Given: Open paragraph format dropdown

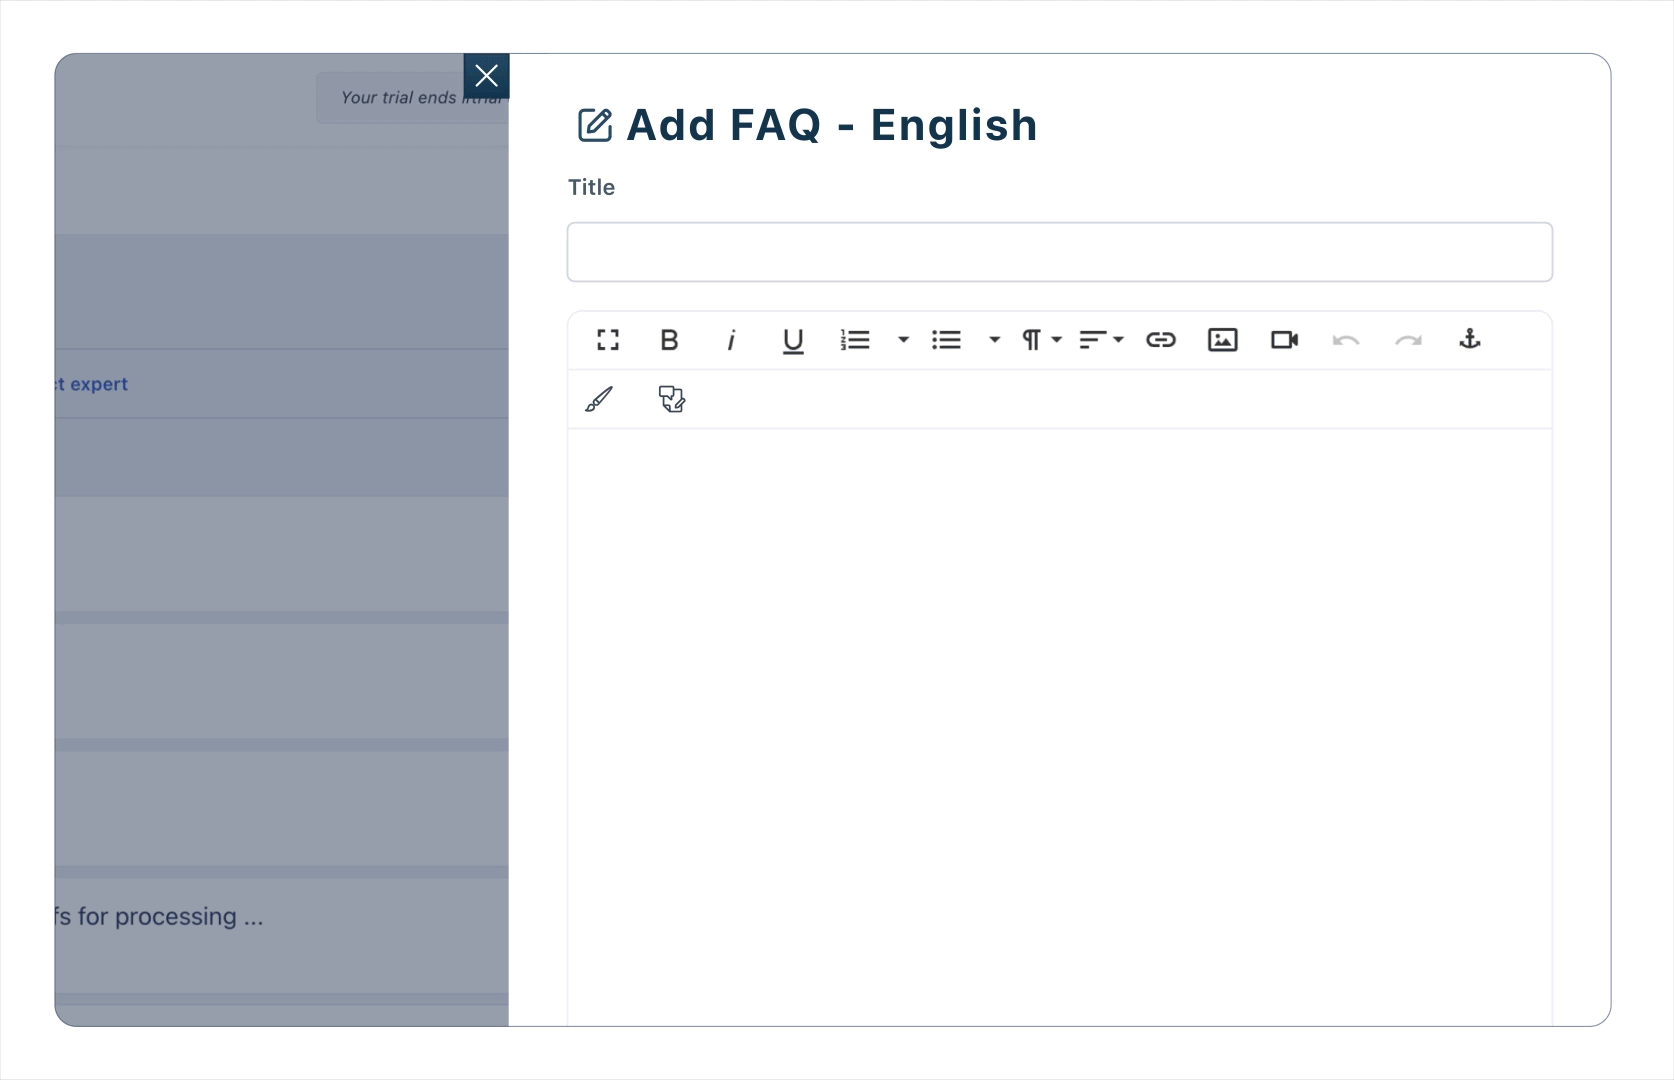Looking at the screenshot, I should coord(1041,340).
